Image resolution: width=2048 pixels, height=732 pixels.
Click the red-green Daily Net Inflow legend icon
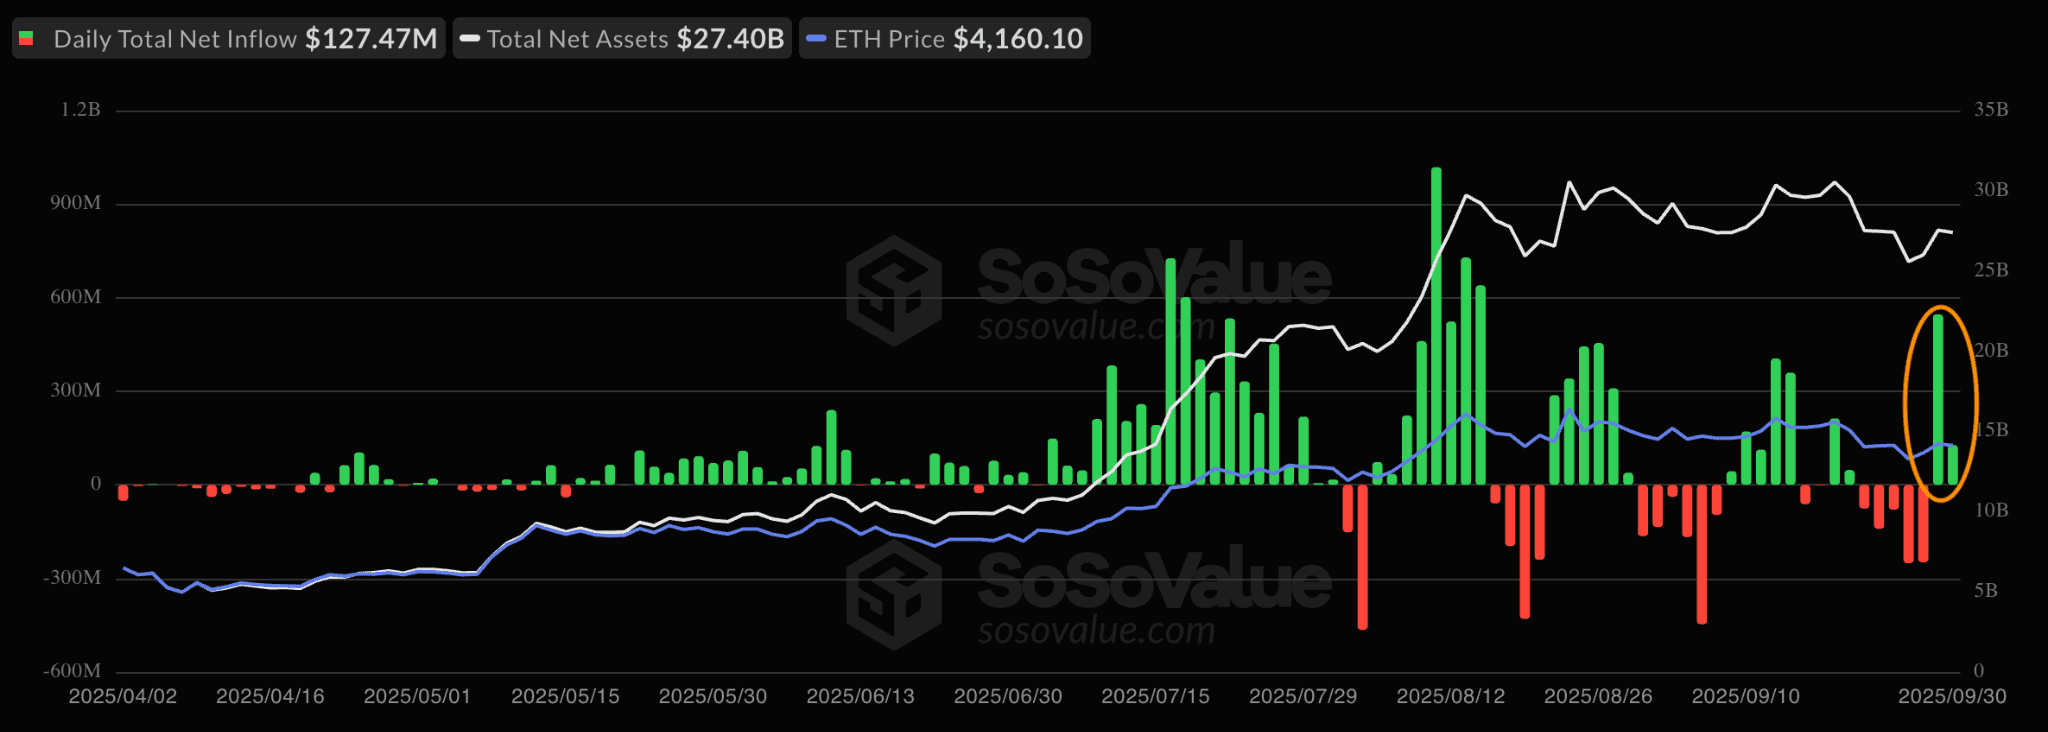point(27,39)
